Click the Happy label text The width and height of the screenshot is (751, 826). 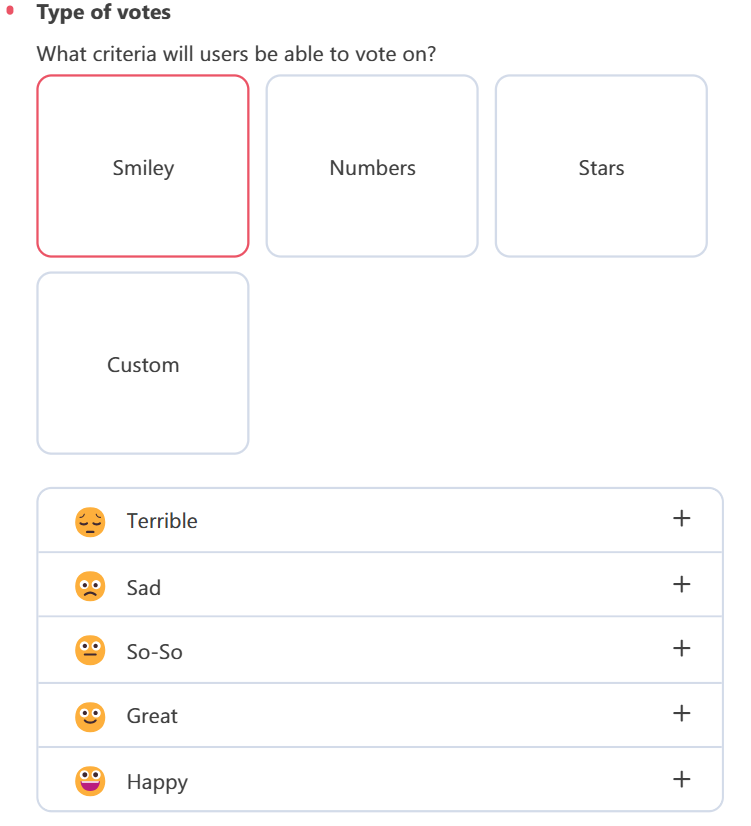click(157, 782)
